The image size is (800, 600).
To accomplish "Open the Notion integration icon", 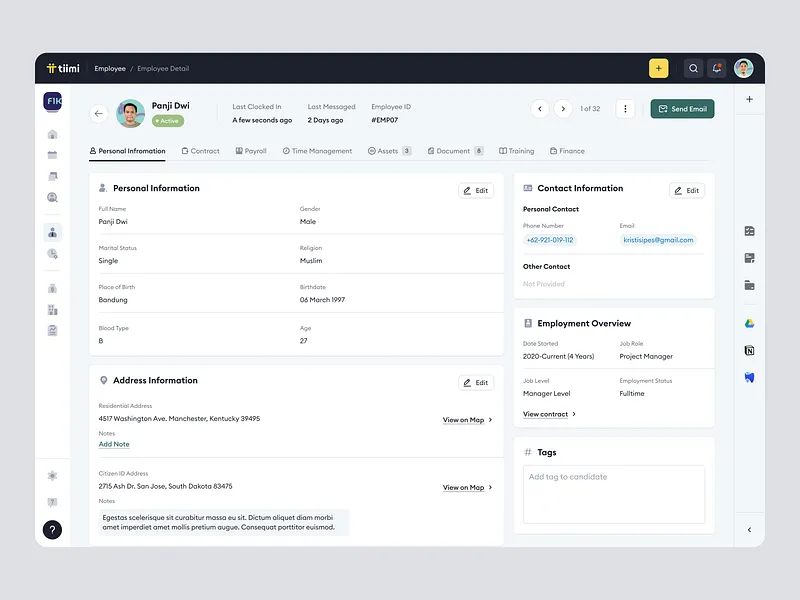I will coord(749,350).
